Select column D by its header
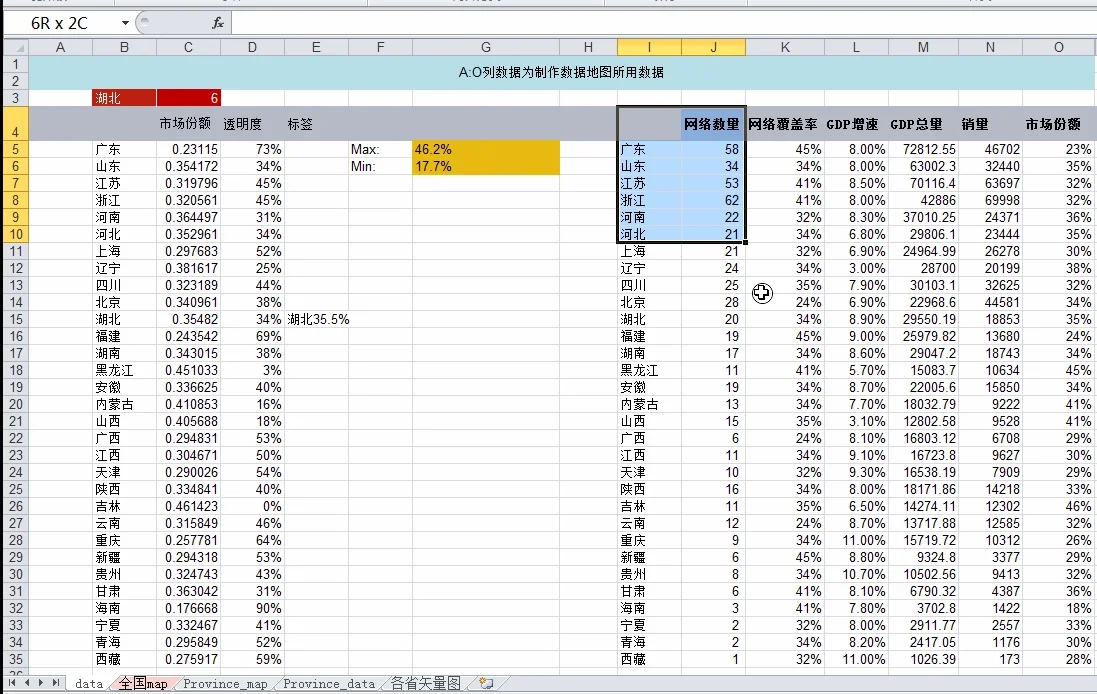1097x694 pixels. click(x=252, y=48)
